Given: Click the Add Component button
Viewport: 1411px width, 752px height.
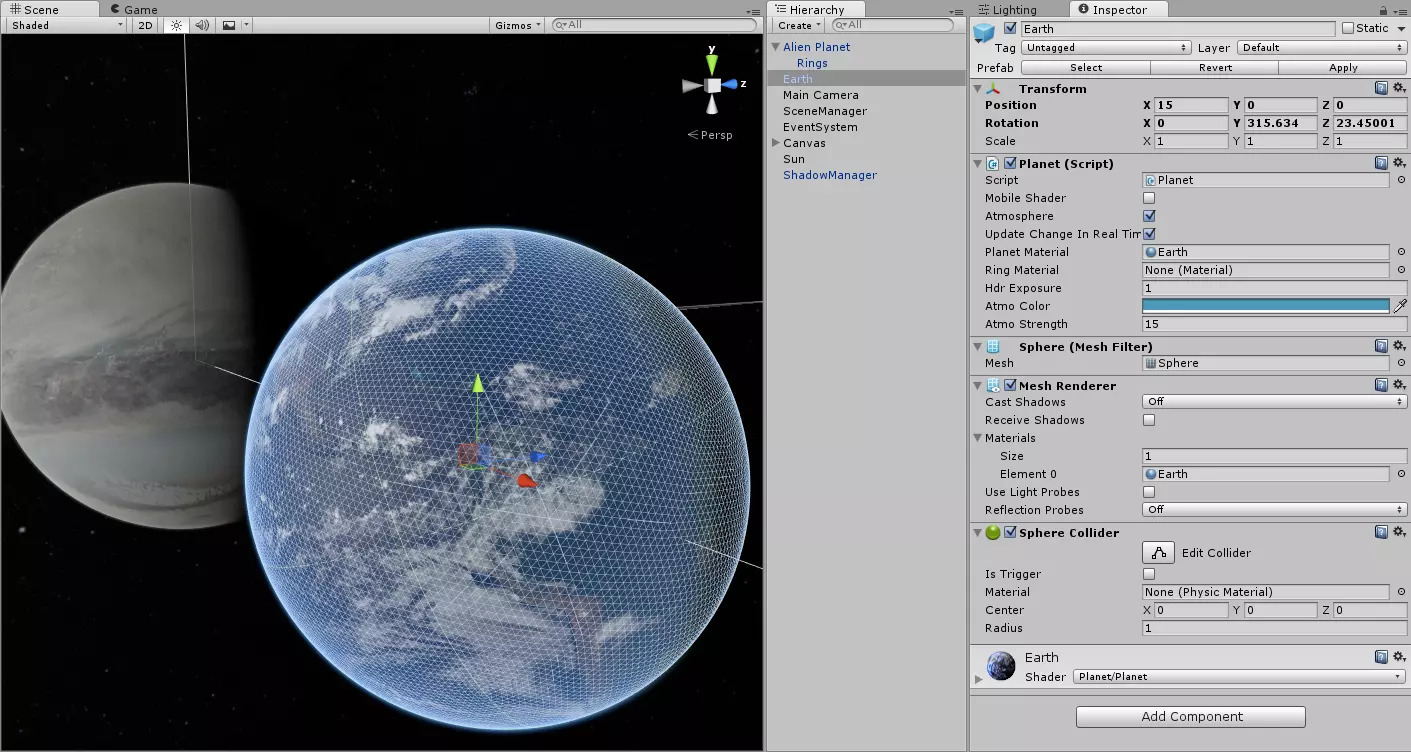Looking at the screenshot, I should tap(1189, 717).
